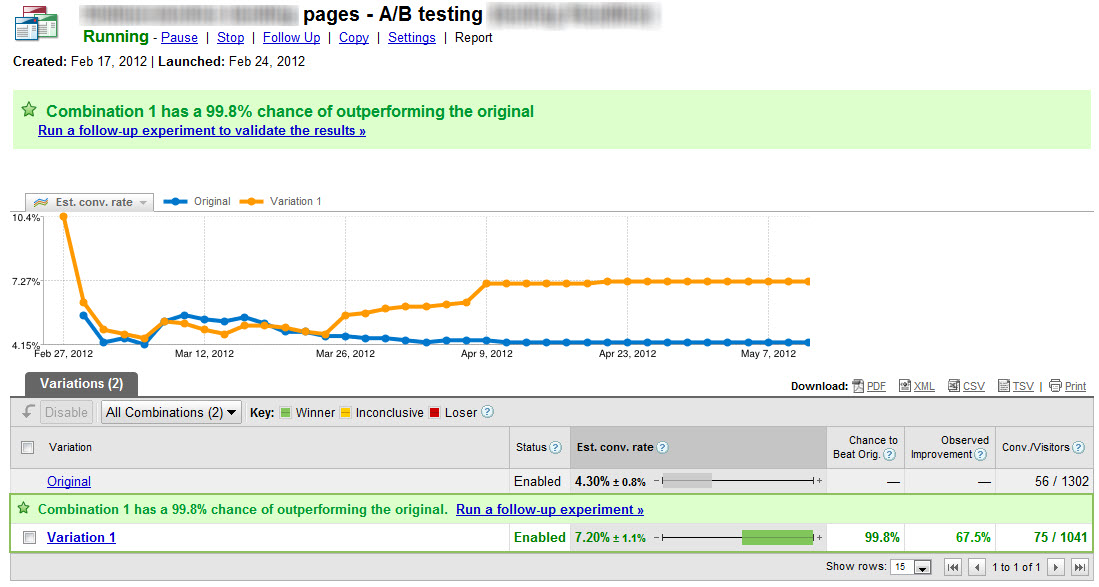Open help for the Winner/Loser key

coord(487,412)
